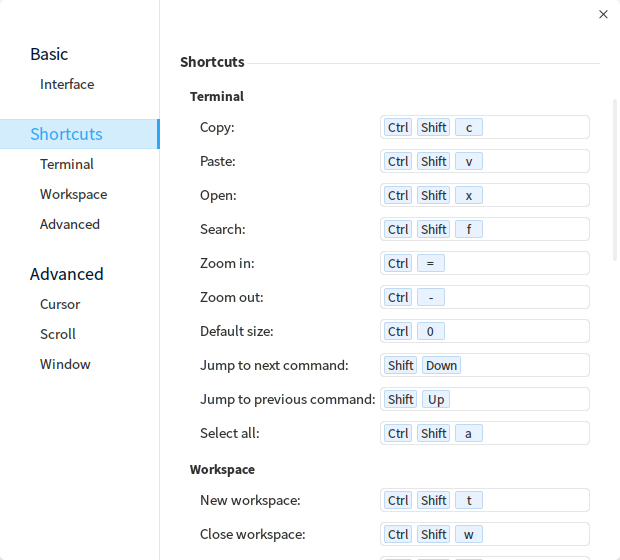Select the Shortcuts category in sidebar
The width and height of the screenshot is (620, 560).
click(67, 134)
